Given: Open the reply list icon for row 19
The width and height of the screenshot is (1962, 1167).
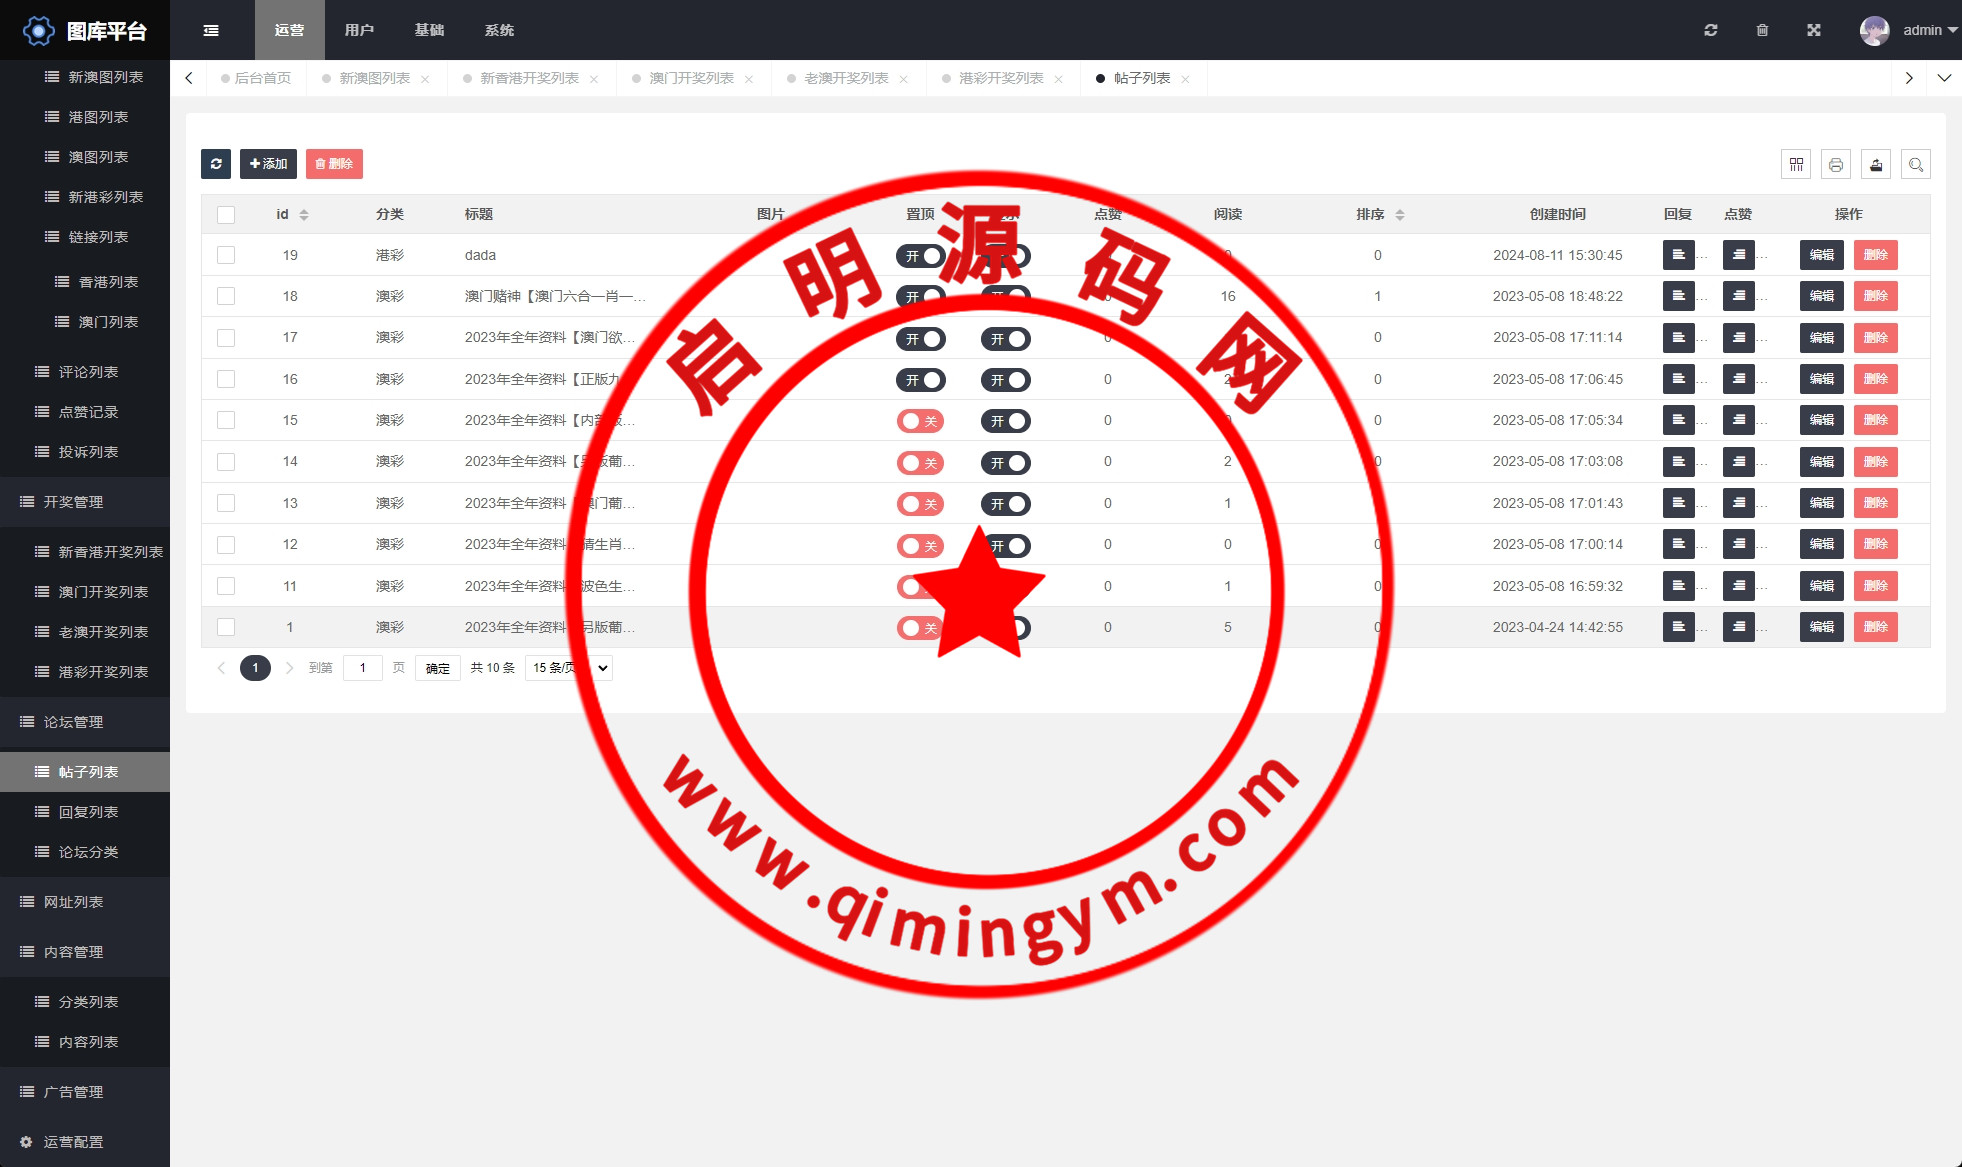Looking at the screenshot, I should point(1679,255).
